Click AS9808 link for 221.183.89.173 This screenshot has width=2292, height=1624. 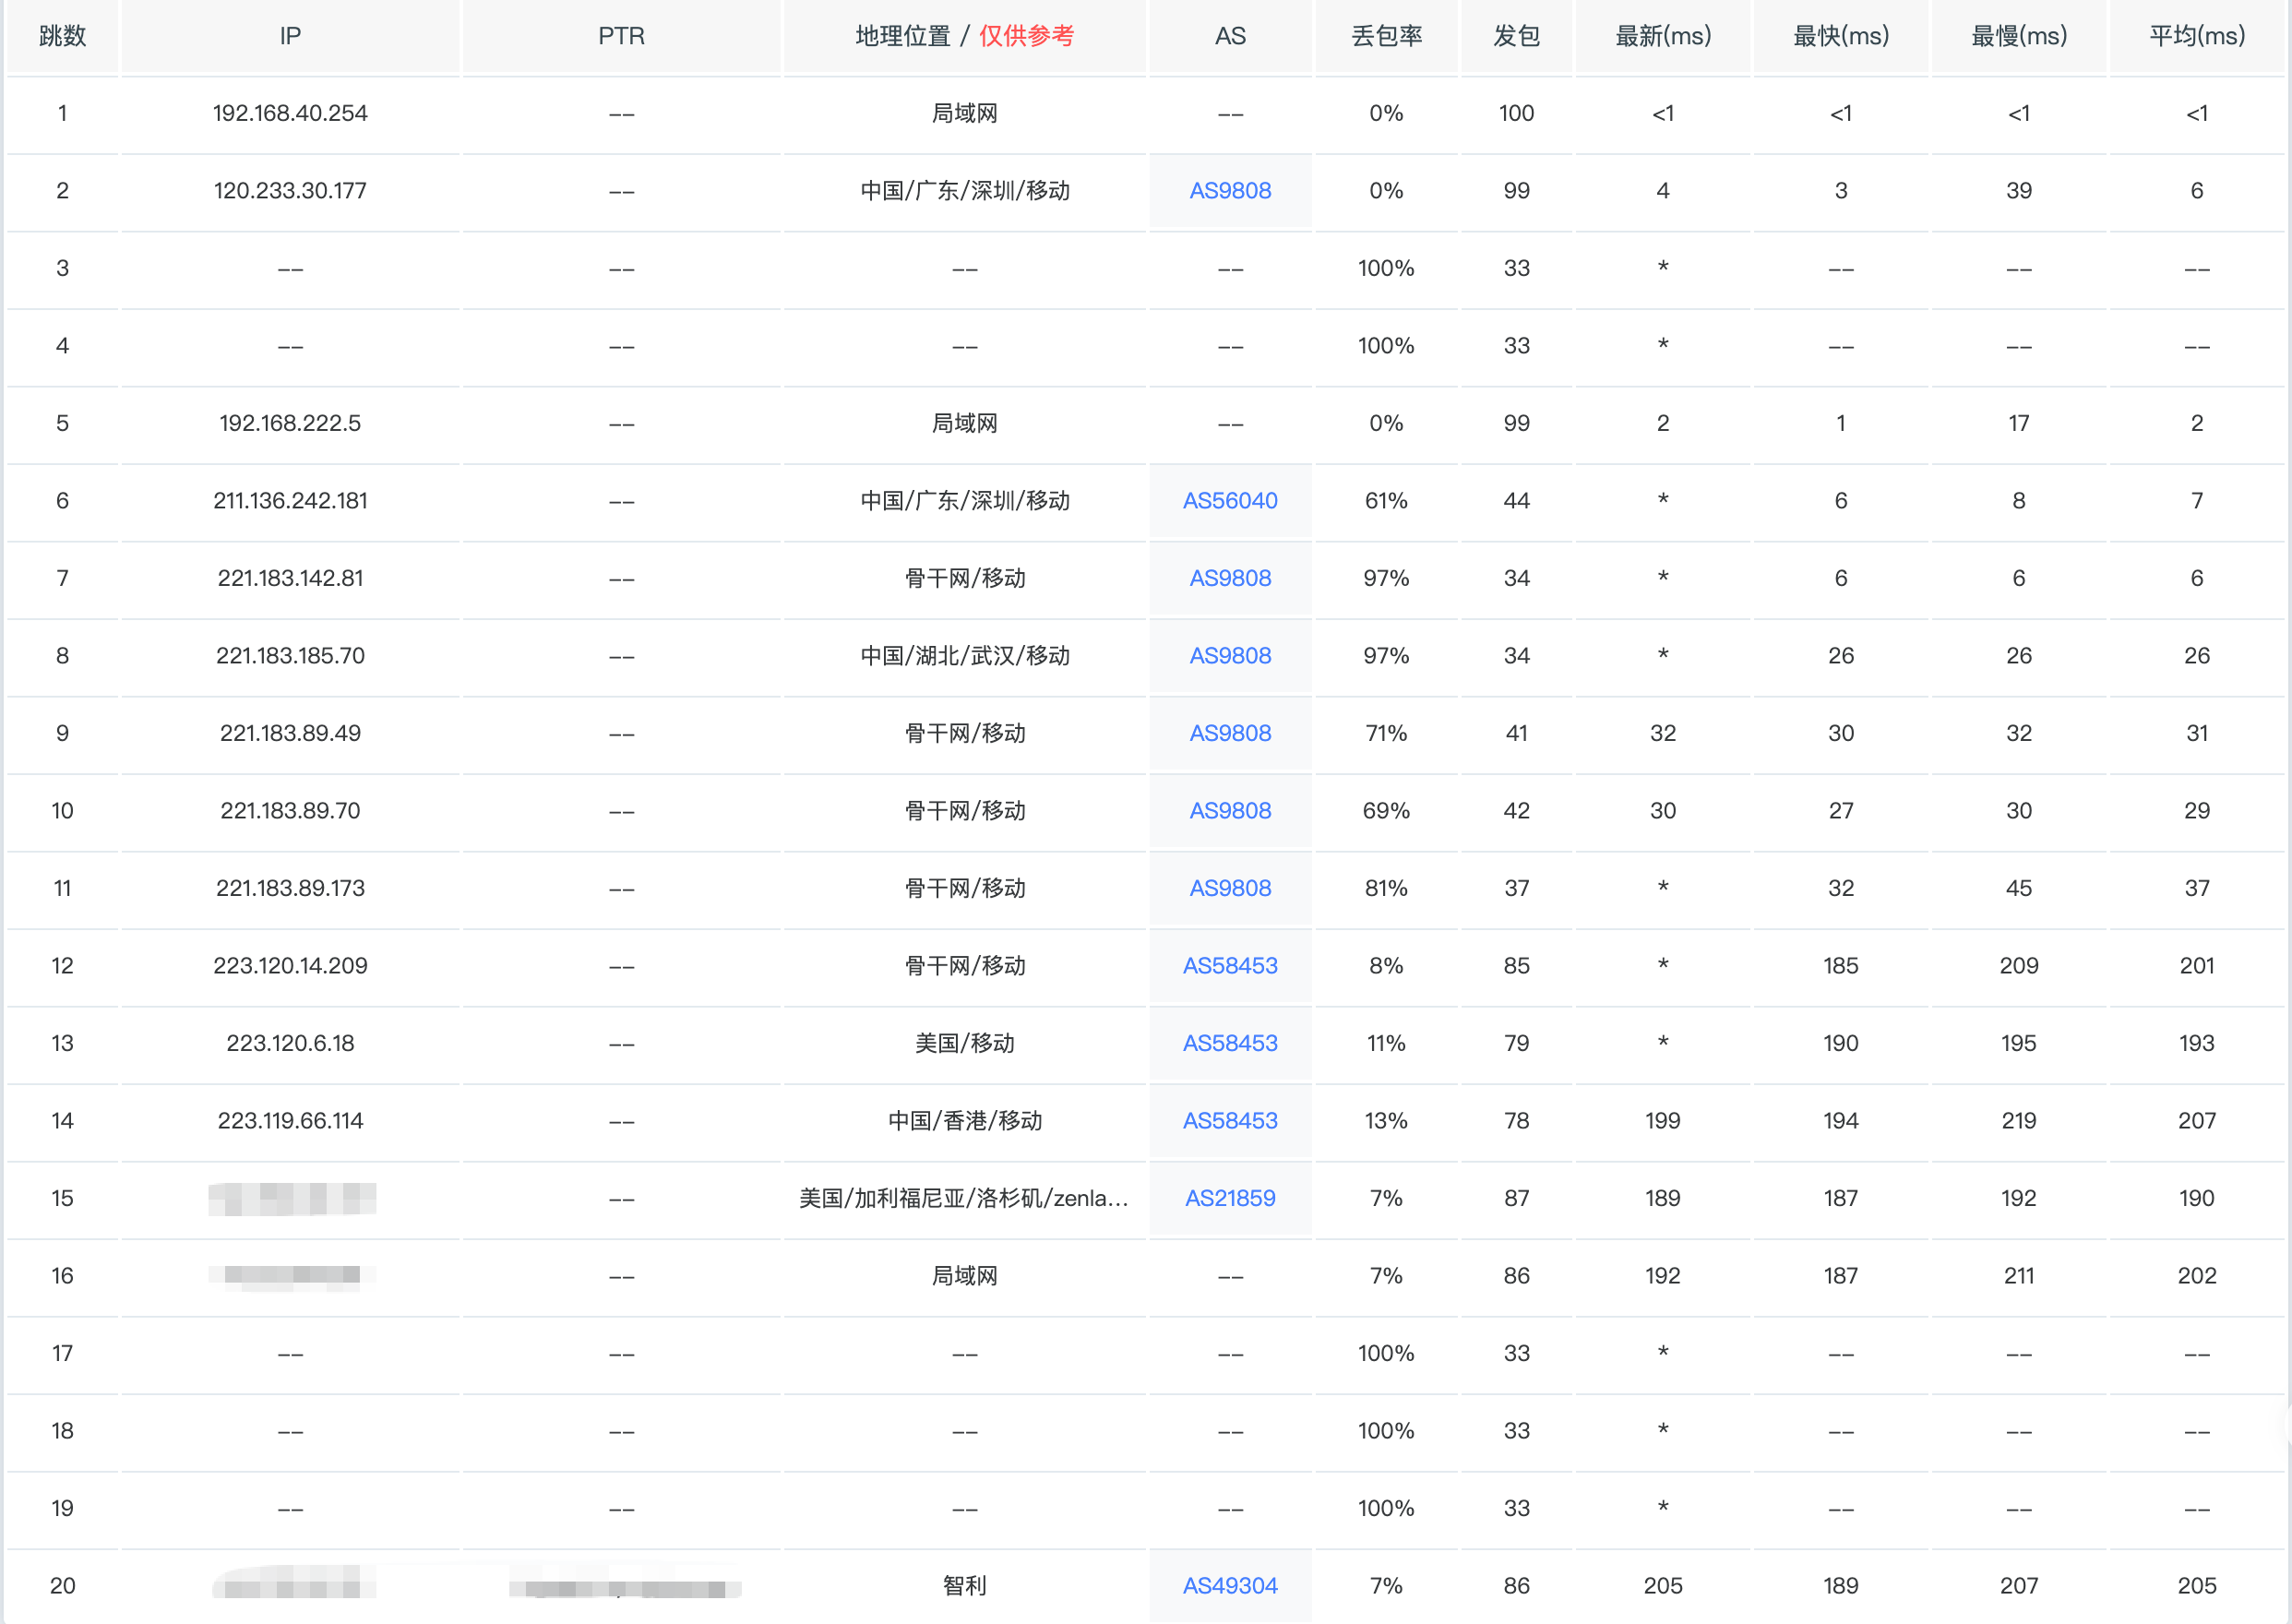tap(1230, 888)
